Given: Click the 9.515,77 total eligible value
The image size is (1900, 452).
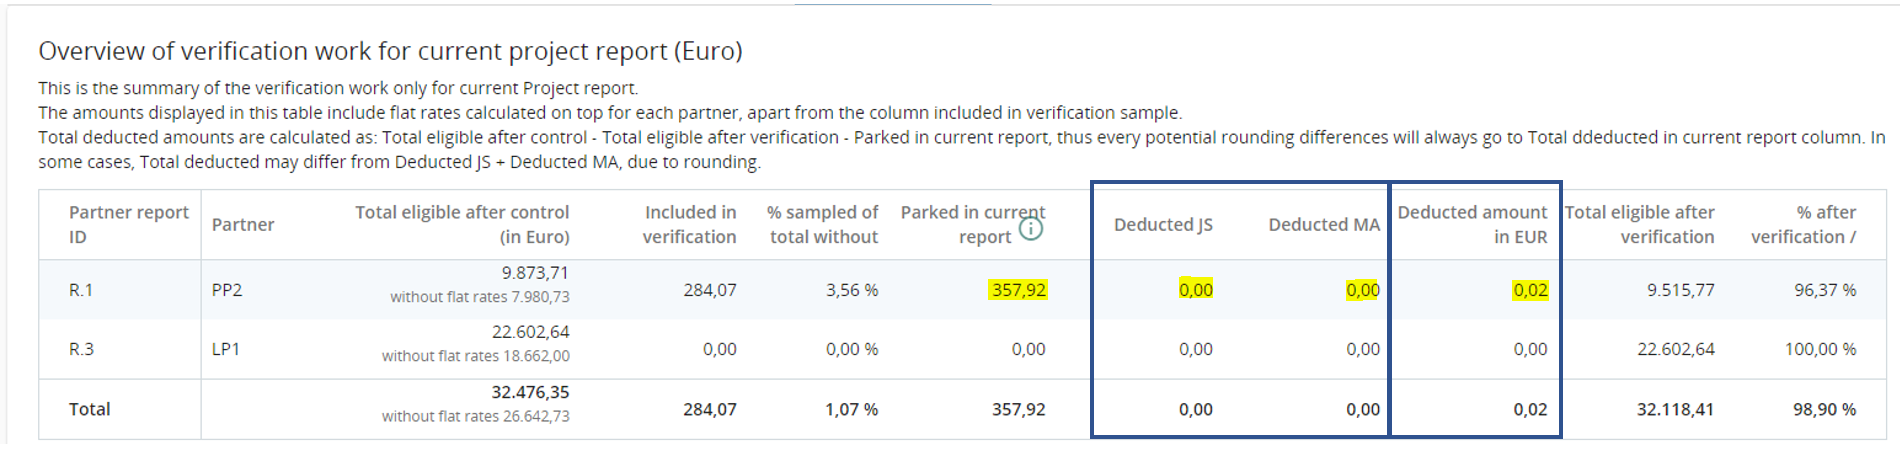Looking at the screenshot, I should (1680, 290).
